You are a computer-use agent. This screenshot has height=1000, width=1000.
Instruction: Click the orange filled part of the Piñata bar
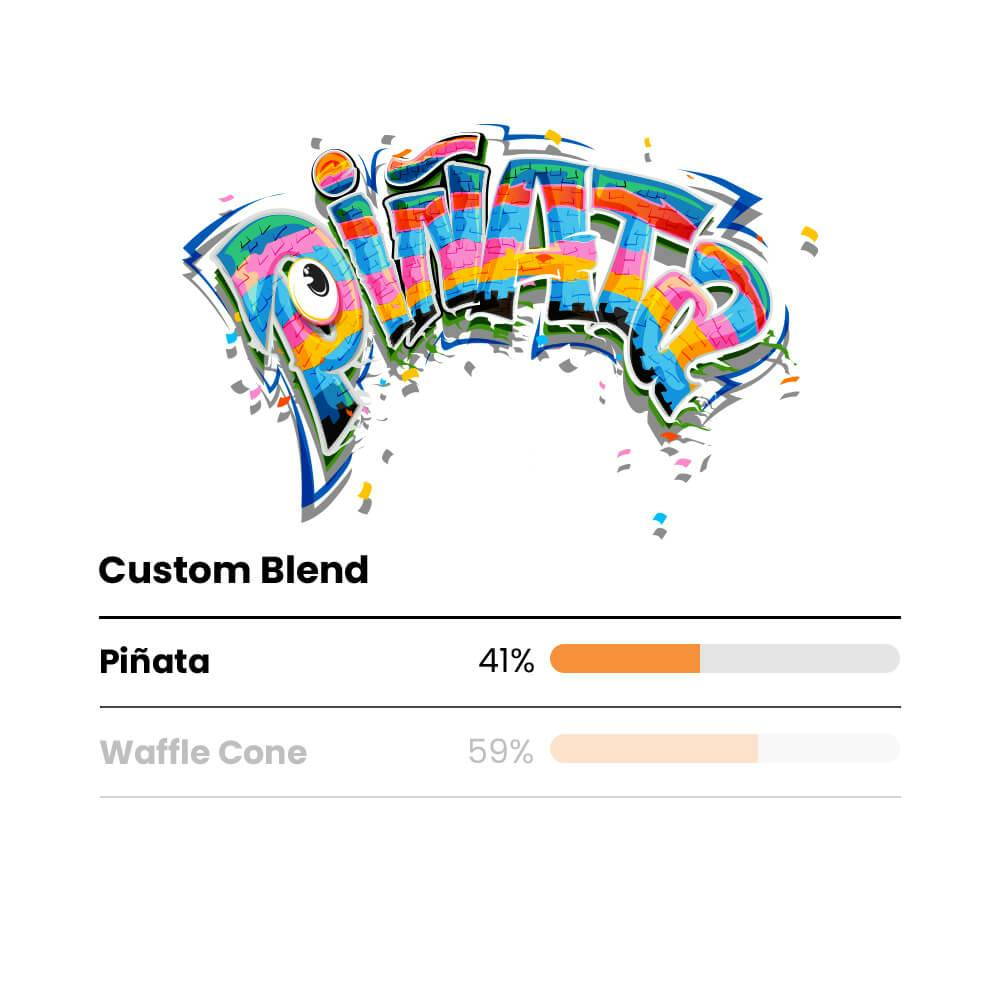[625, 659]
